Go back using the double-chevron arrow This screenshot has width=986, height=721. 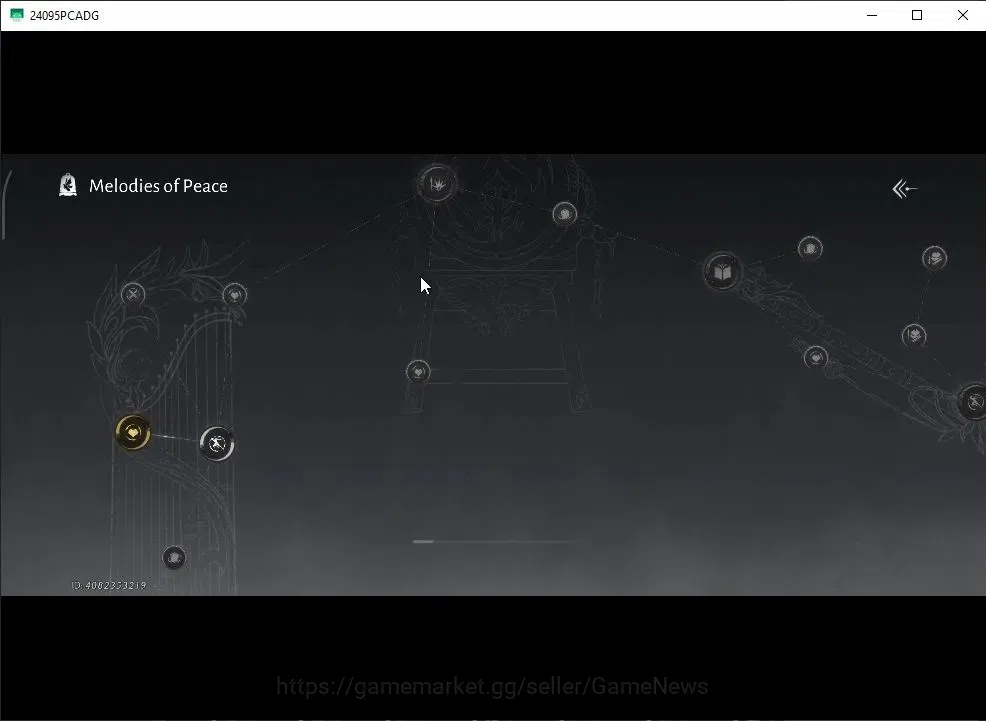[x=905, y=189]
